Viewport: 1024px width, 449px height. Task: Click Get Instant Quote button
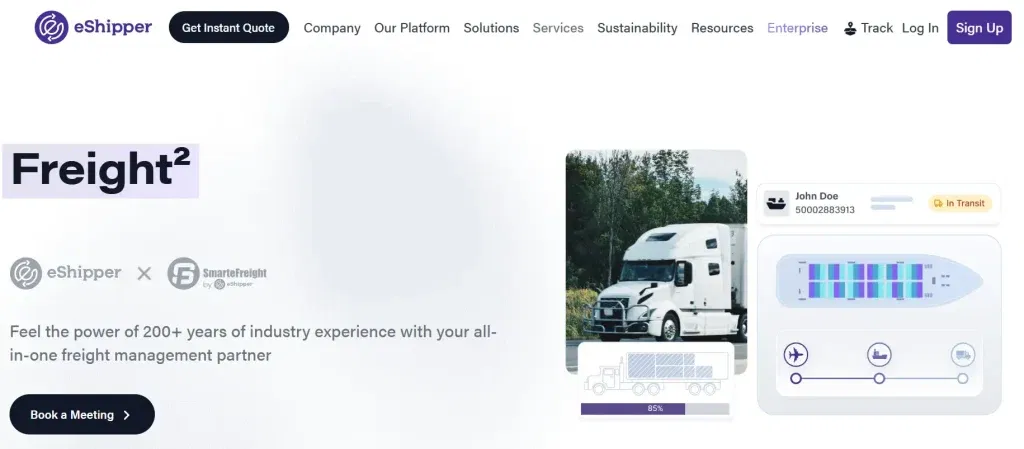click(x=229, y=27)
